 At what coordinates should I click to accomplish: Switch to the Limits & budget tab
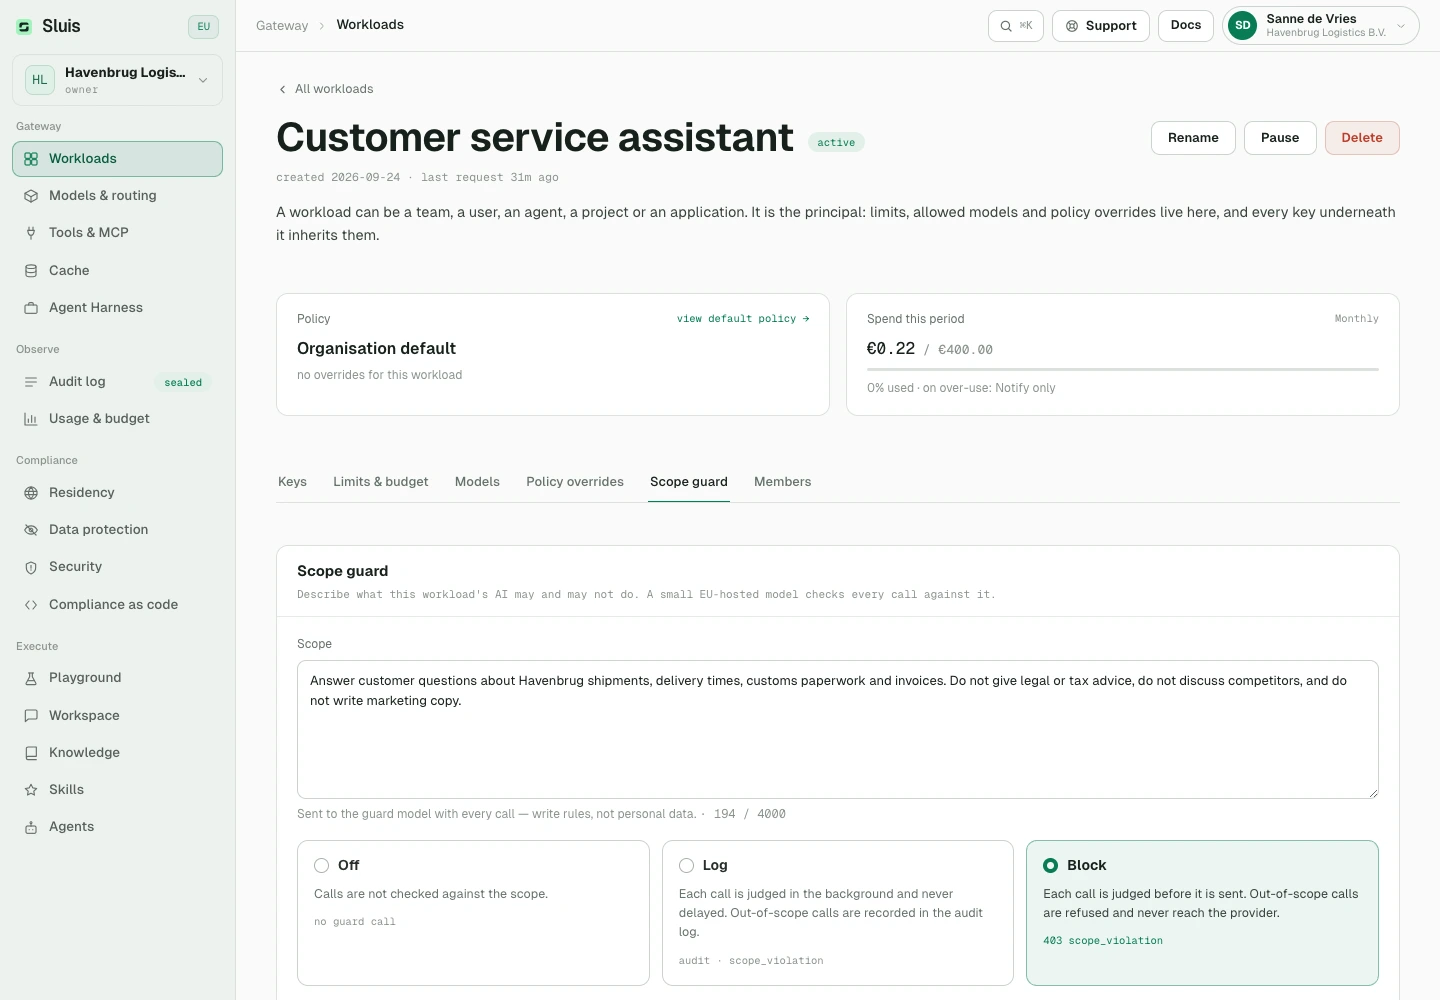(x=381, y=482)
